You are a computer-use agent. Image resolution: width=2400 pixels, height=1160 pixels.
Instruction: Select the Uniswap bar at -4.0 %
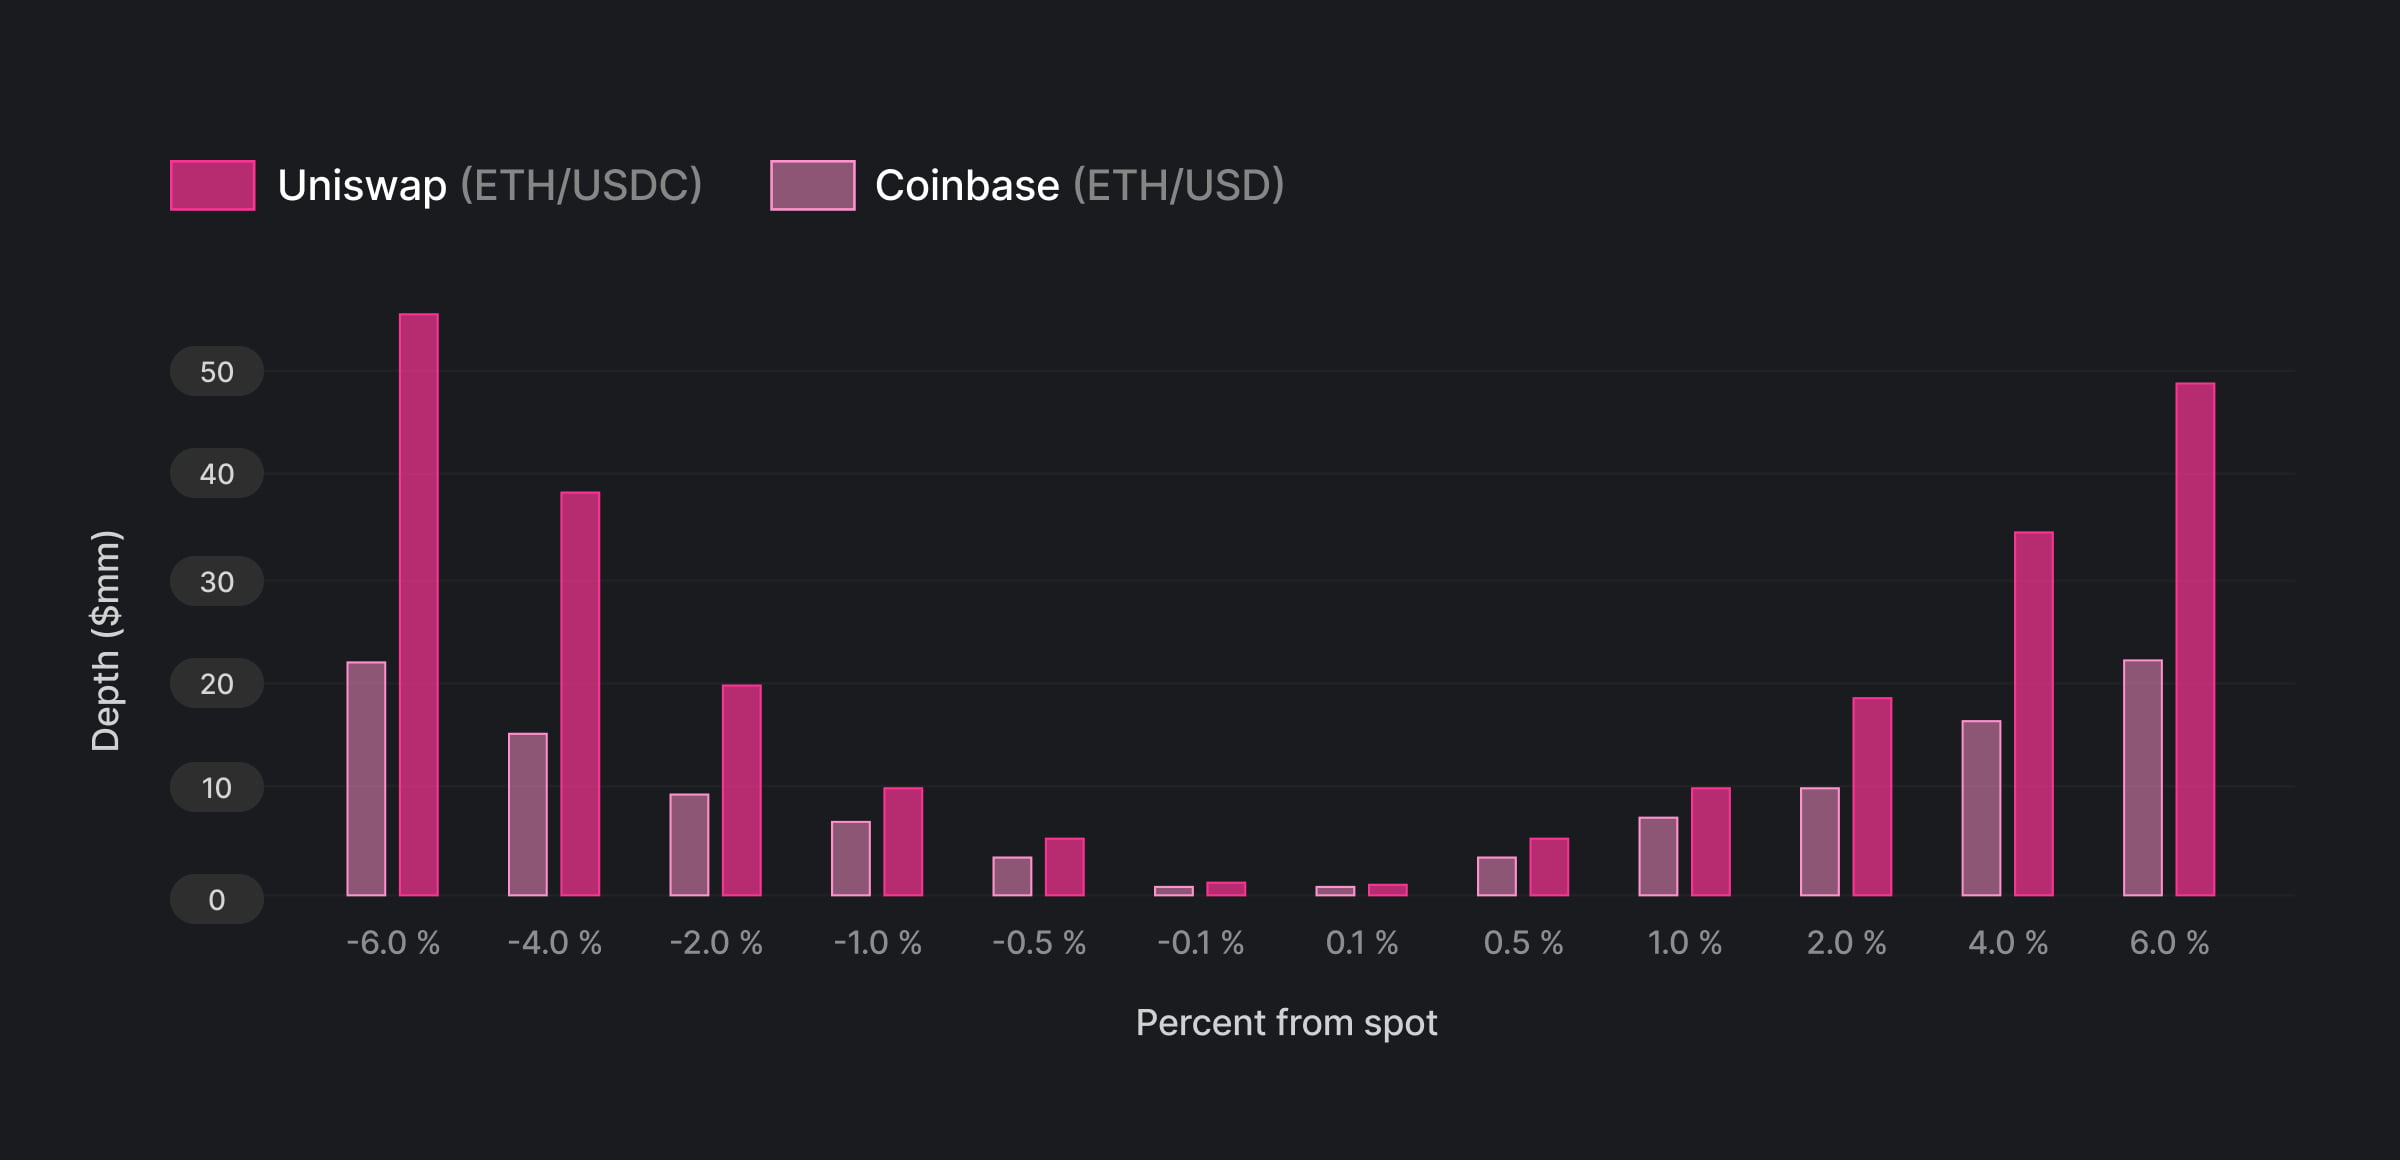[x=580, y=693]
